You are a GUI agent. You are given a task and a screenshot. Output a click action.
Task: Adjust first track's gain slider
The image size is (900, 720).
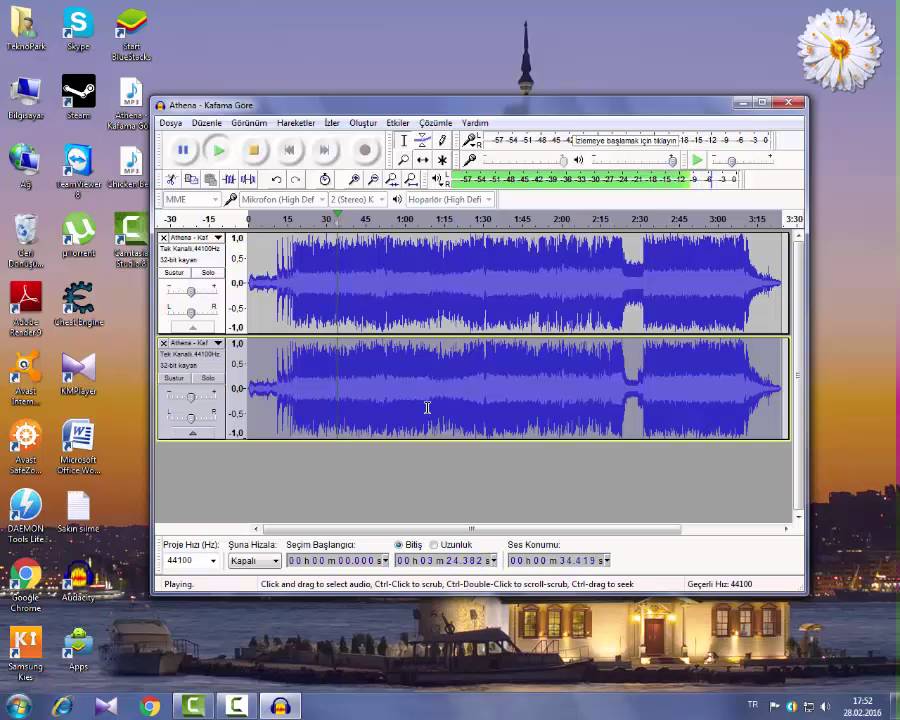point(191,291)
